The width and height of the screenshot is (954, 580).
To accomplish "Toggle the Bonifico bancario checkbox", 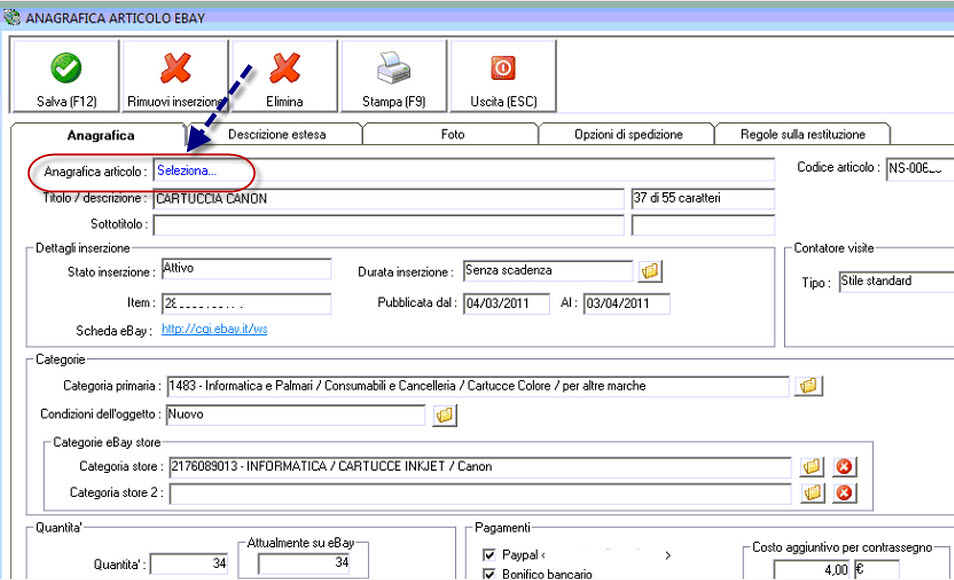I will tap(489, 573).
